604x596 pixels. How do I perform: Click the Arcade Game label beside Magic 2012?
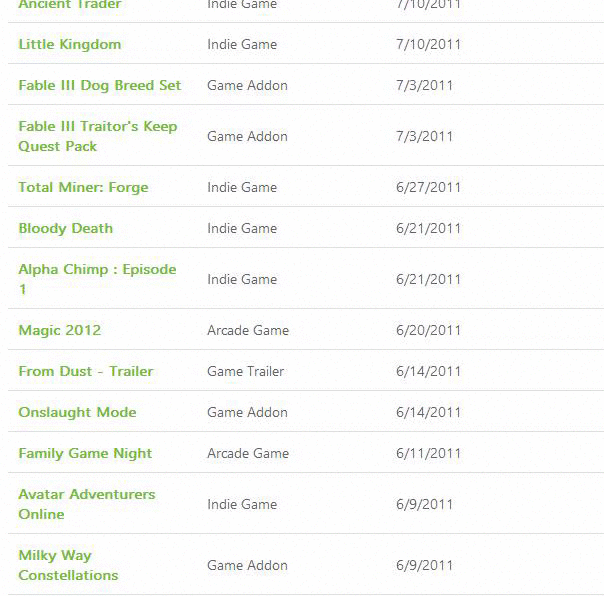pyautogui.click(x=248, y=331)
